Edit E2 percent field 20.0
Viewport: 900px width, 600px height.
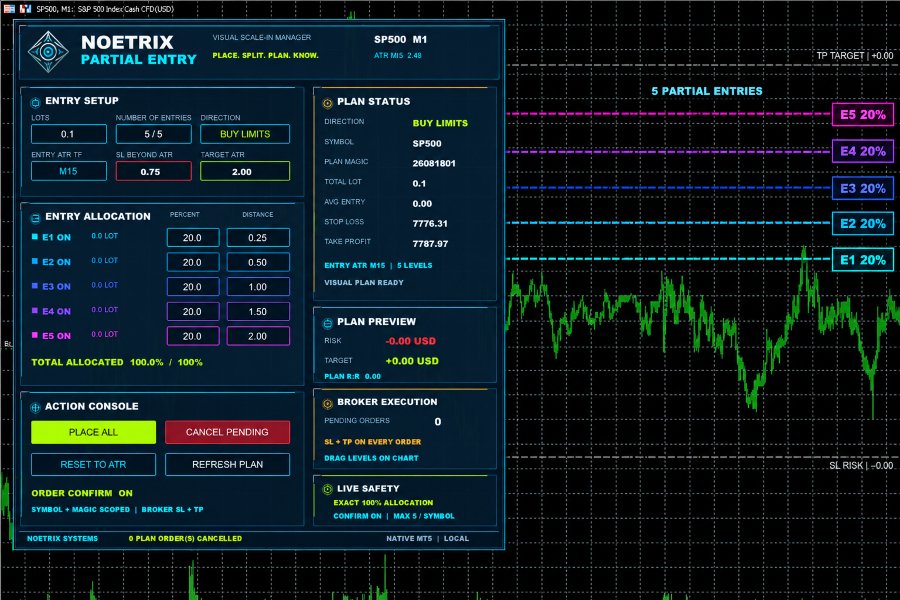pos(193,262)
